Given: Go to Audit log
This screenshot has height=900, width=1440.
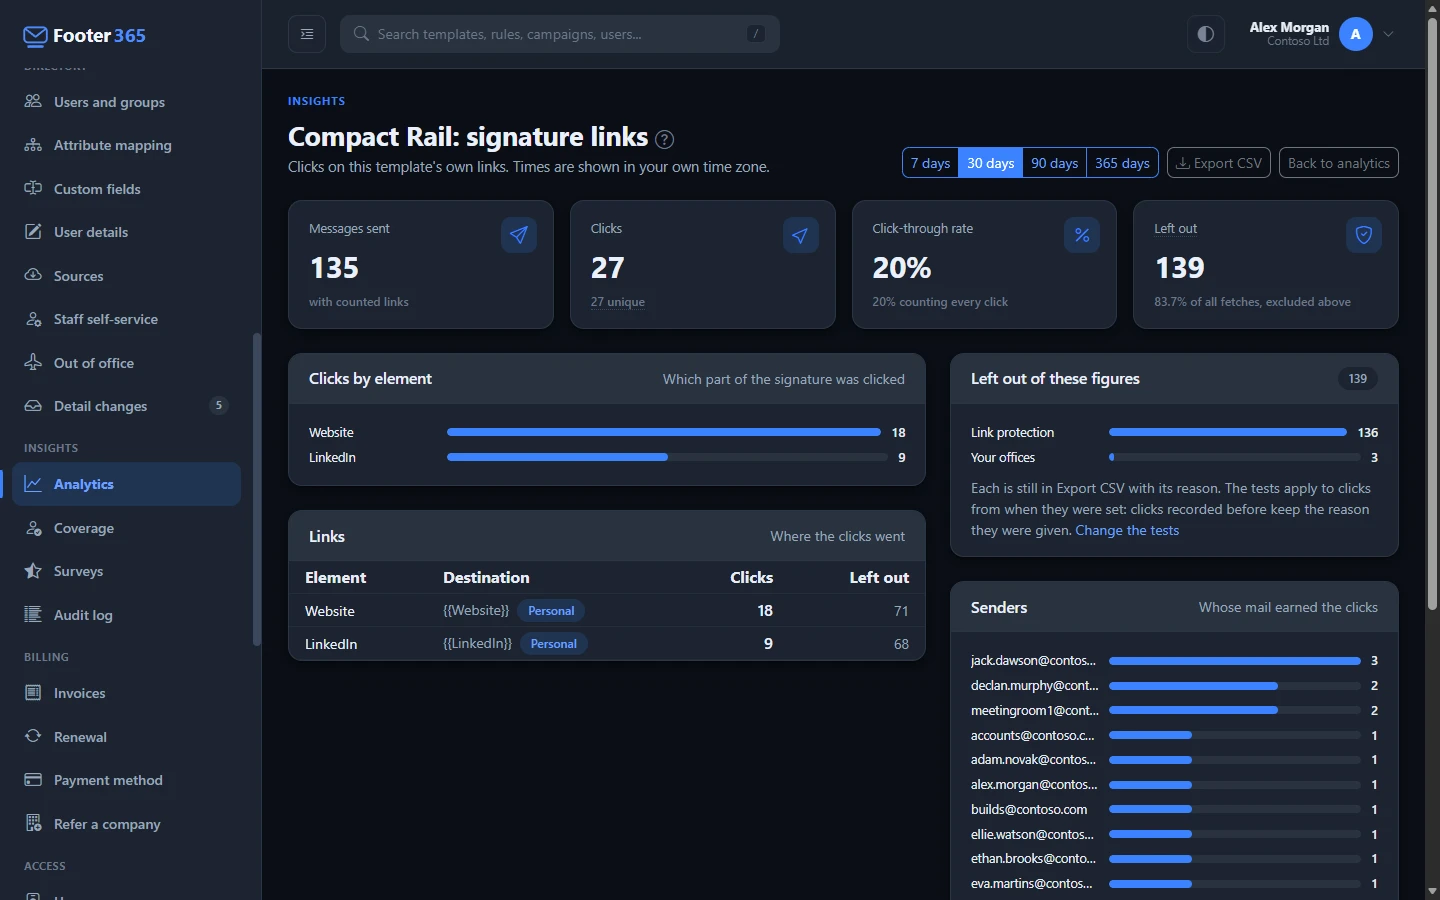Looking at the screenshot, I should [126, 615].
